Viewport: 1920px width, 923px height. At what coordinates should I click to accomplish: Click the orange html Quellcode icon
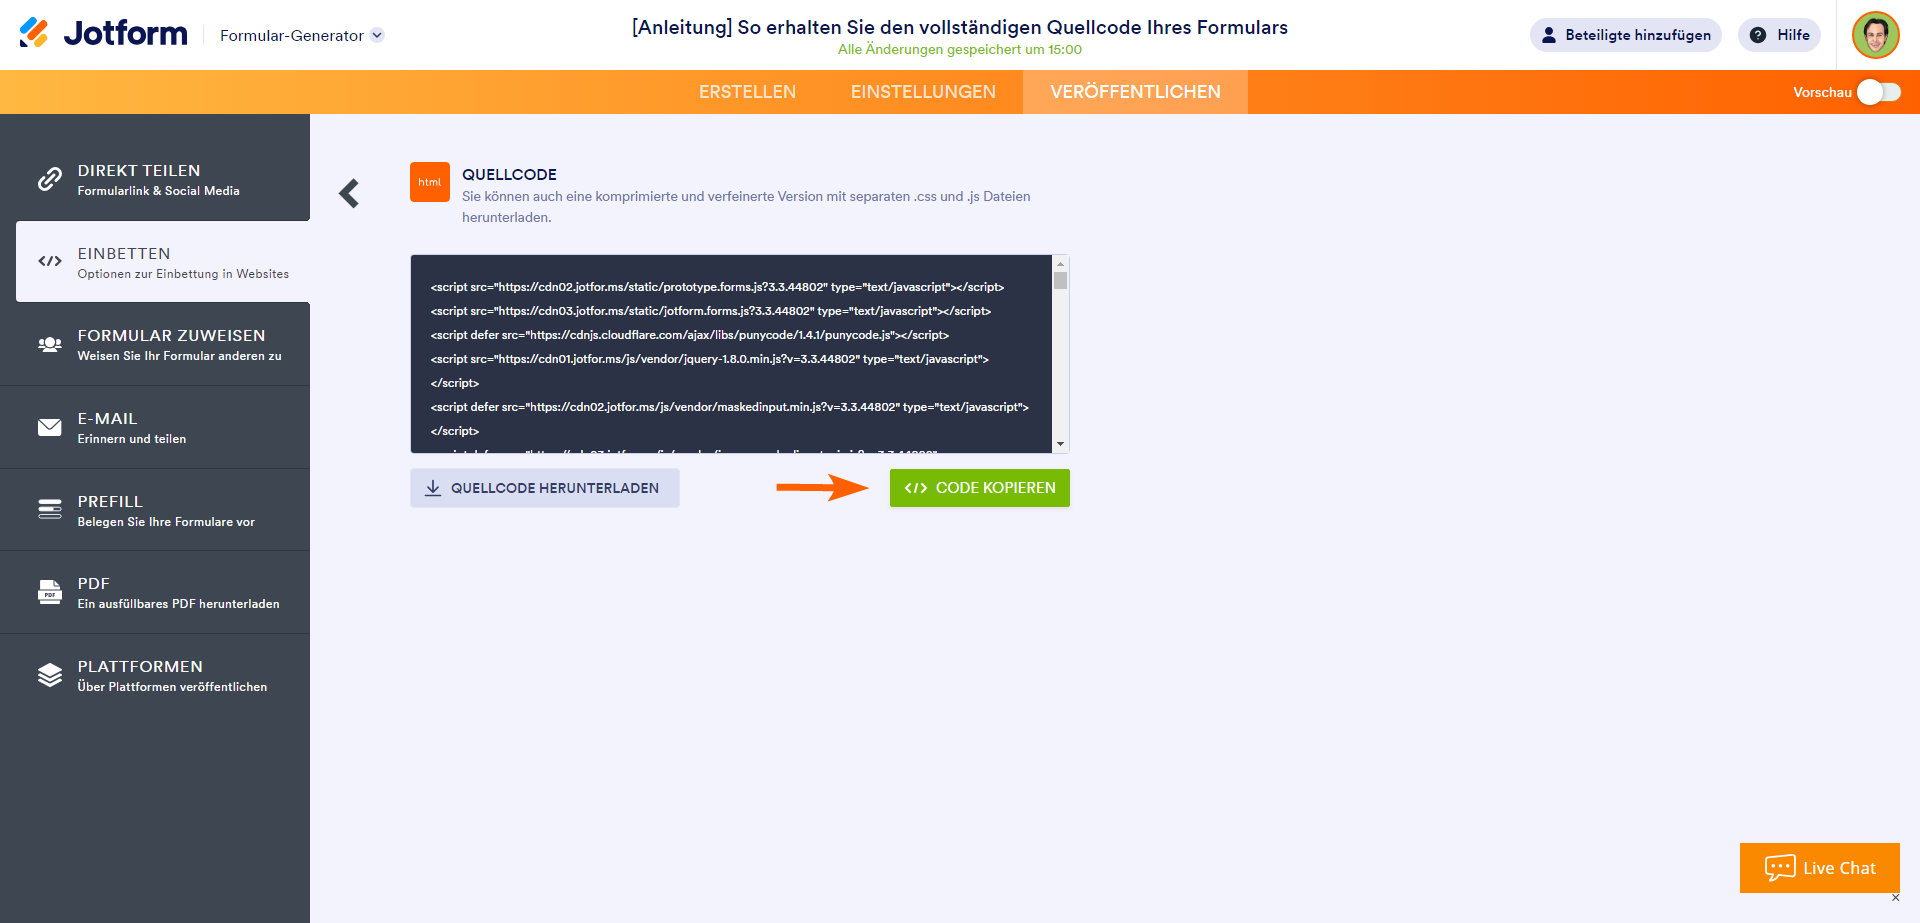pos(430,182)
